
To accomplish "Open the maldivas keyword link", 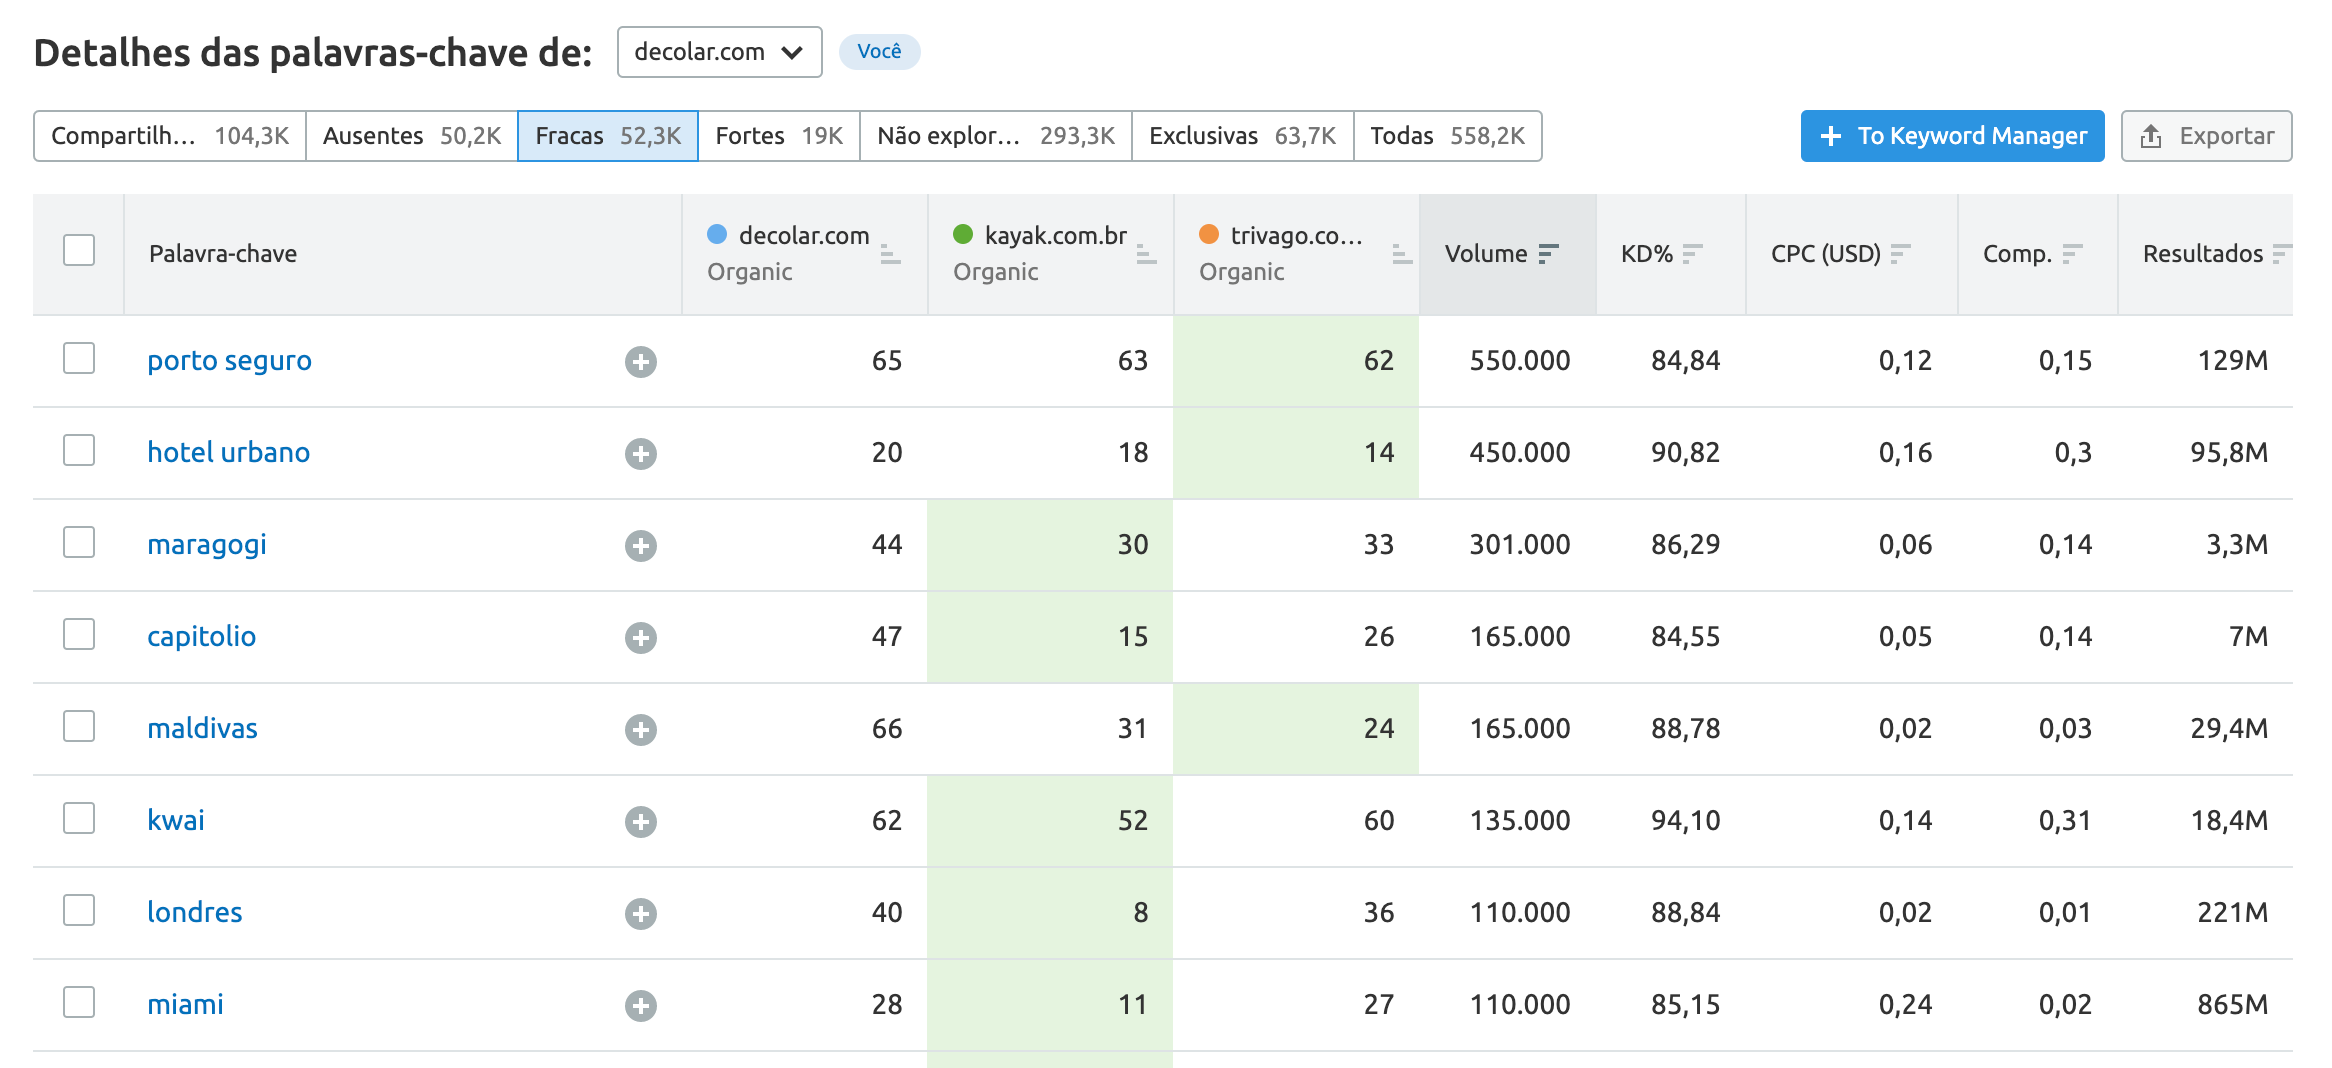I will tap(202, 728).
